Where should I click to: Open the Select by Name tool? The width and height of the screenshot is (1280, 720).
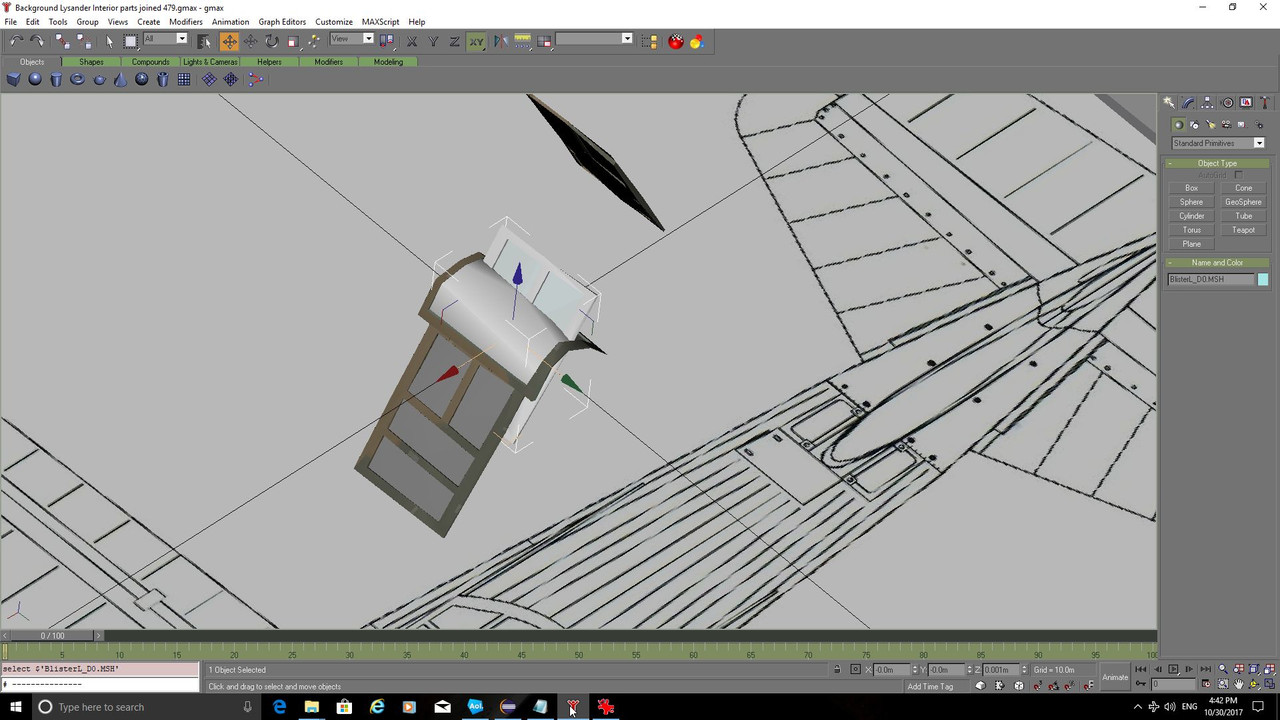click(204, 41)
